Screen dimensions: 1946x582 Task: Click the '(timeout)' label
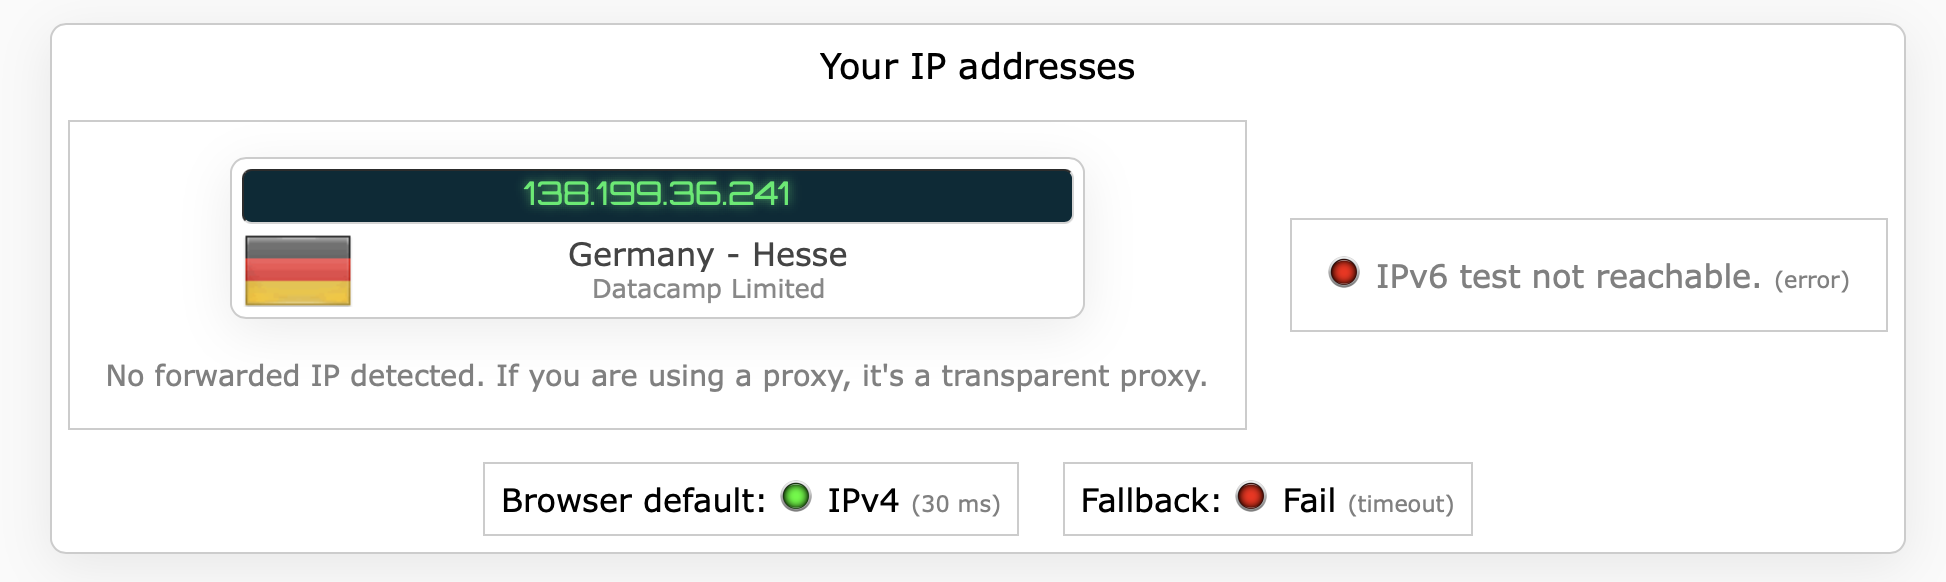click(1400, 504)
